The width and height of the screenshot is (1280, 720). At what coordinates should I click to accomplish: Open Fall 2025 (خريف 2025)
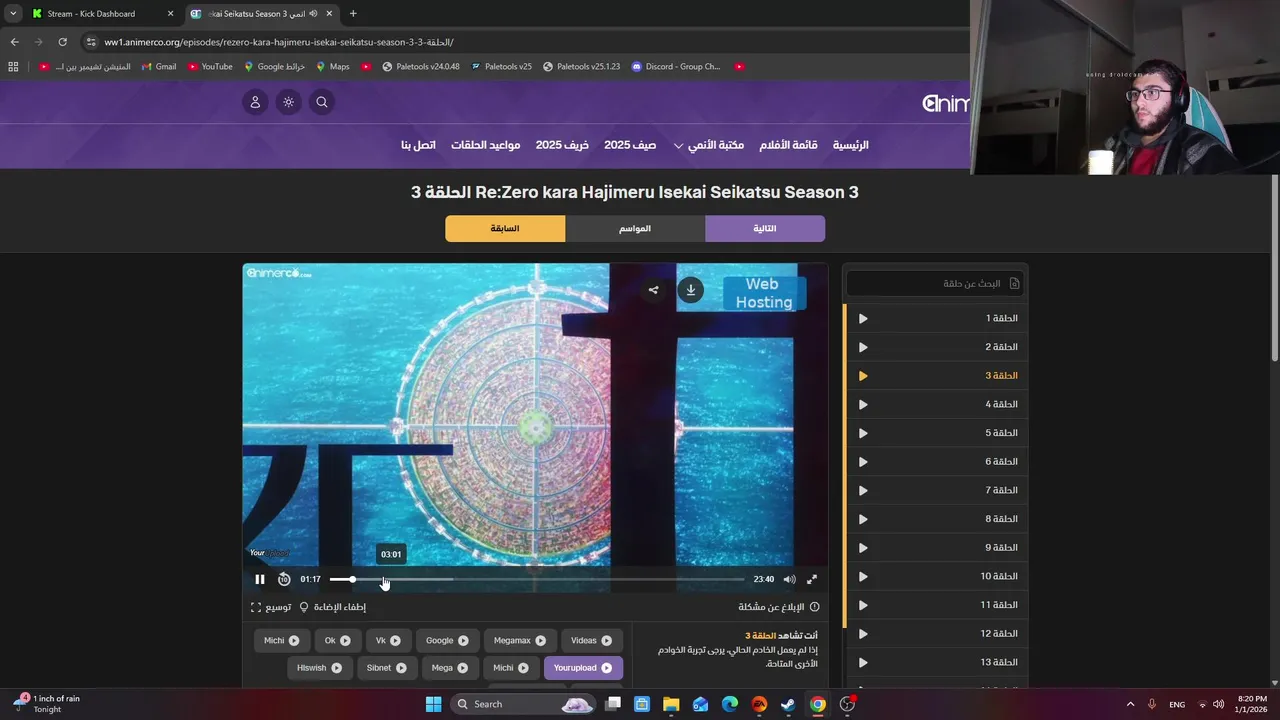click(x=562, y=145)
